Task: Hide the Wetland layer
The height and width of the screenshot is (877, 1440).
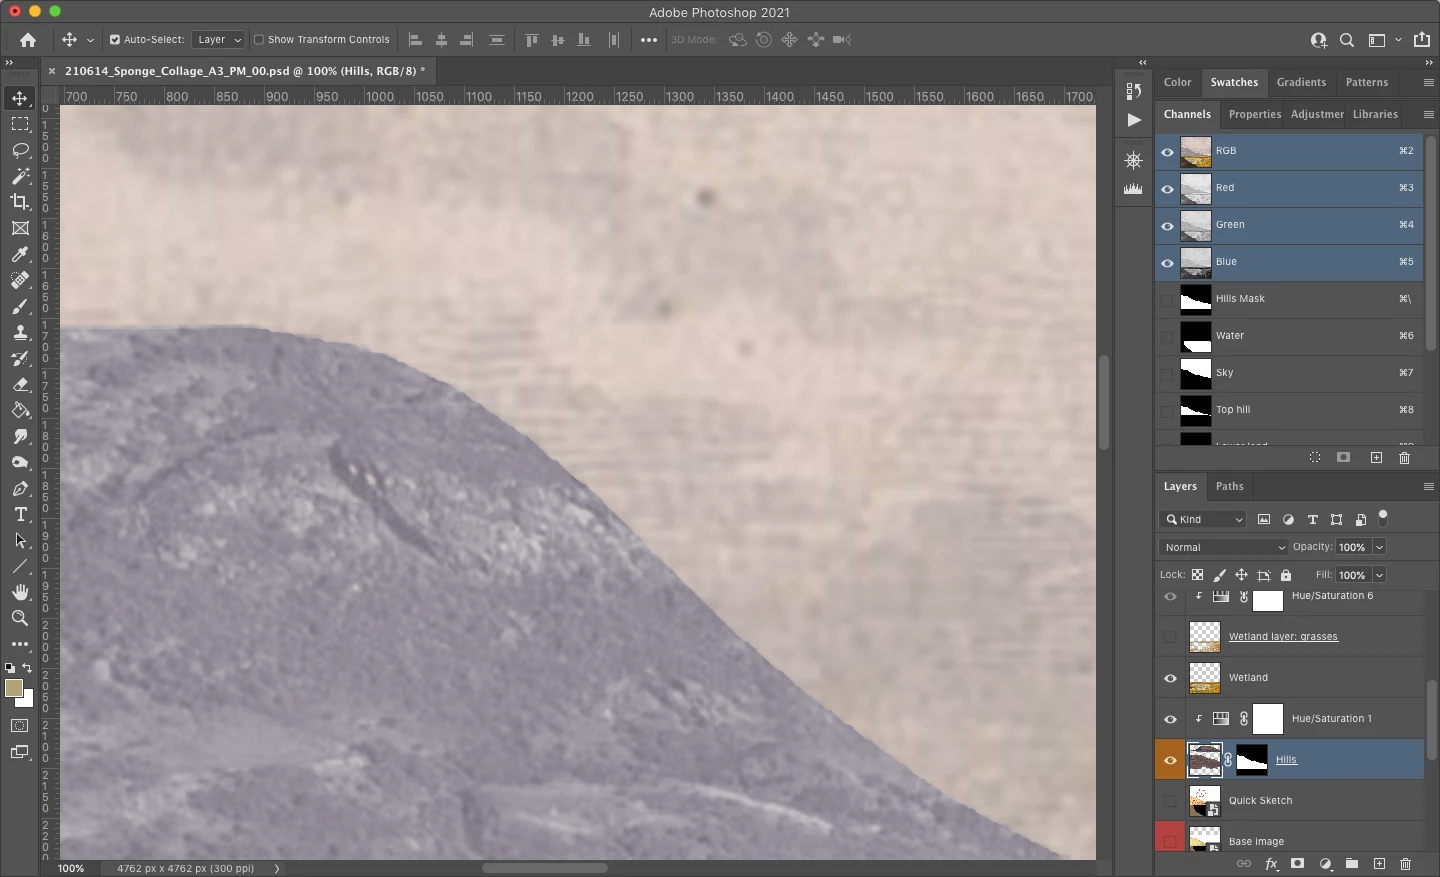Action: click(x=1170, y=678)
